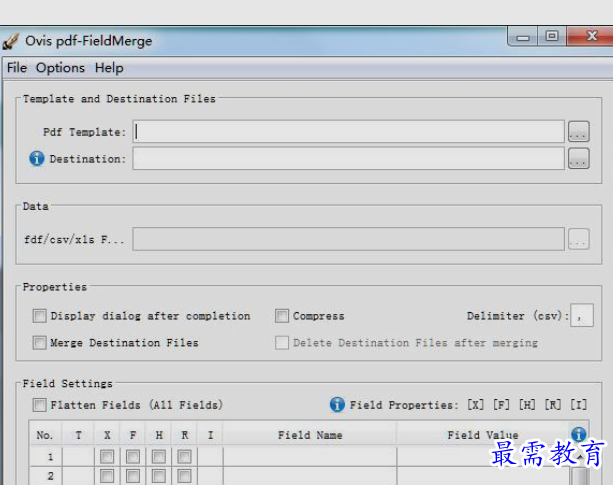Click the Destination input field
This screenshot has height=485, width=613.
click(x=348, y=158)
